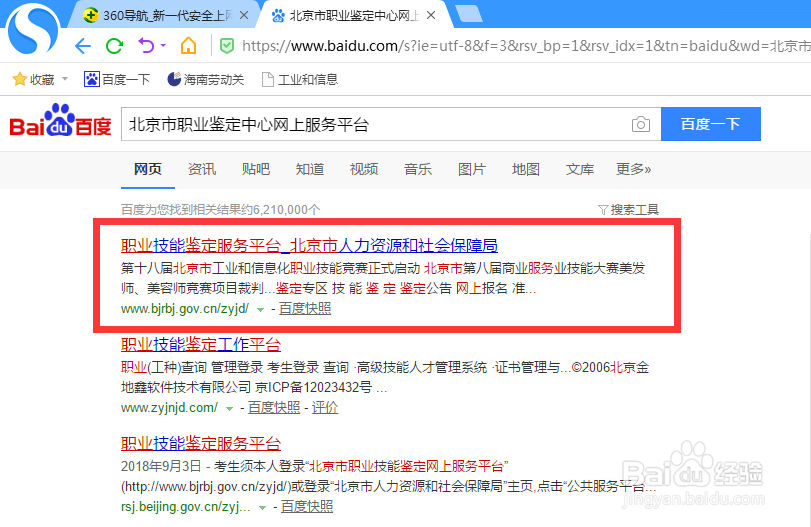Switch to the 知道 tab
The height and width of the screenshot is (527, 811).
(310, 169)
